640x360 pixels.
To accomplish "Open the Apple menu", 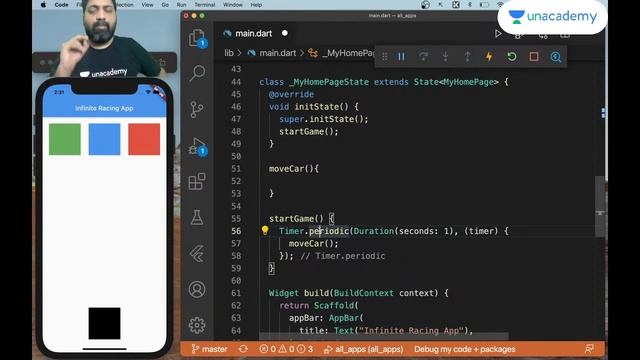I will tap(43, 5).
